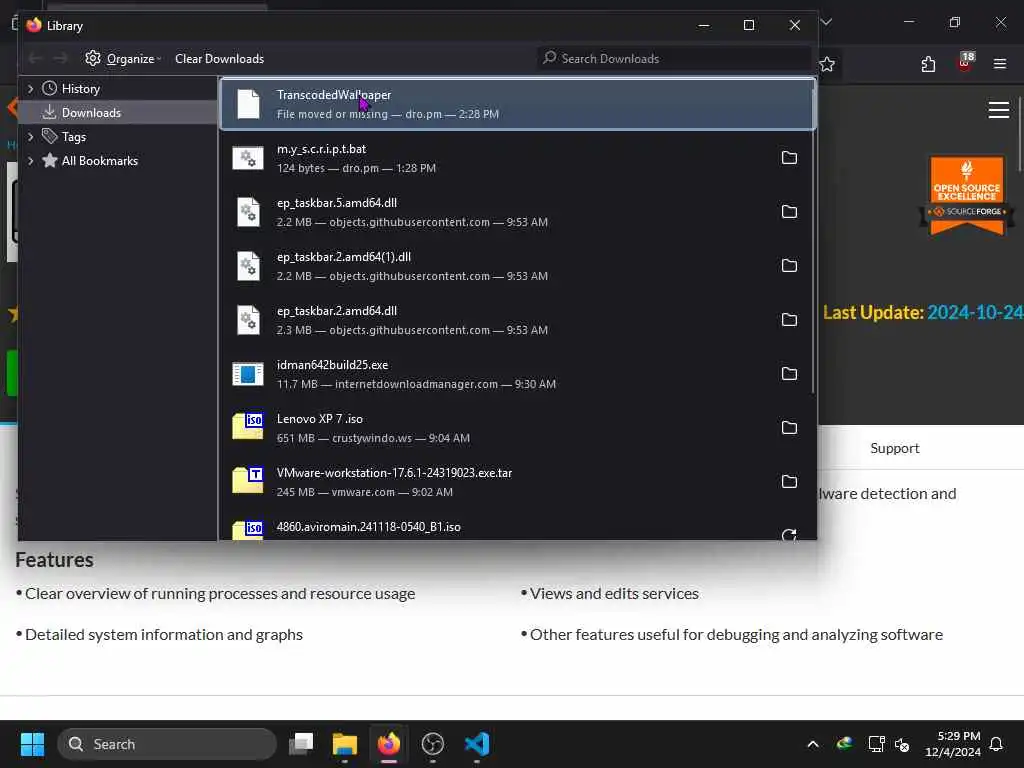The width and height of the screenshot is (1024, 768).
Task: Click the network status tray icon
Action: click(876, 744)
